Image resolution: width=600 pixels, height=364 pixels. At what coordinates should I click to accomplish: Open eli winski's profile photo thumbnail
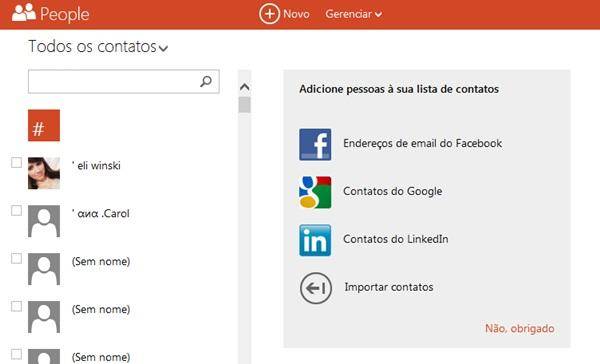(44, 173)
